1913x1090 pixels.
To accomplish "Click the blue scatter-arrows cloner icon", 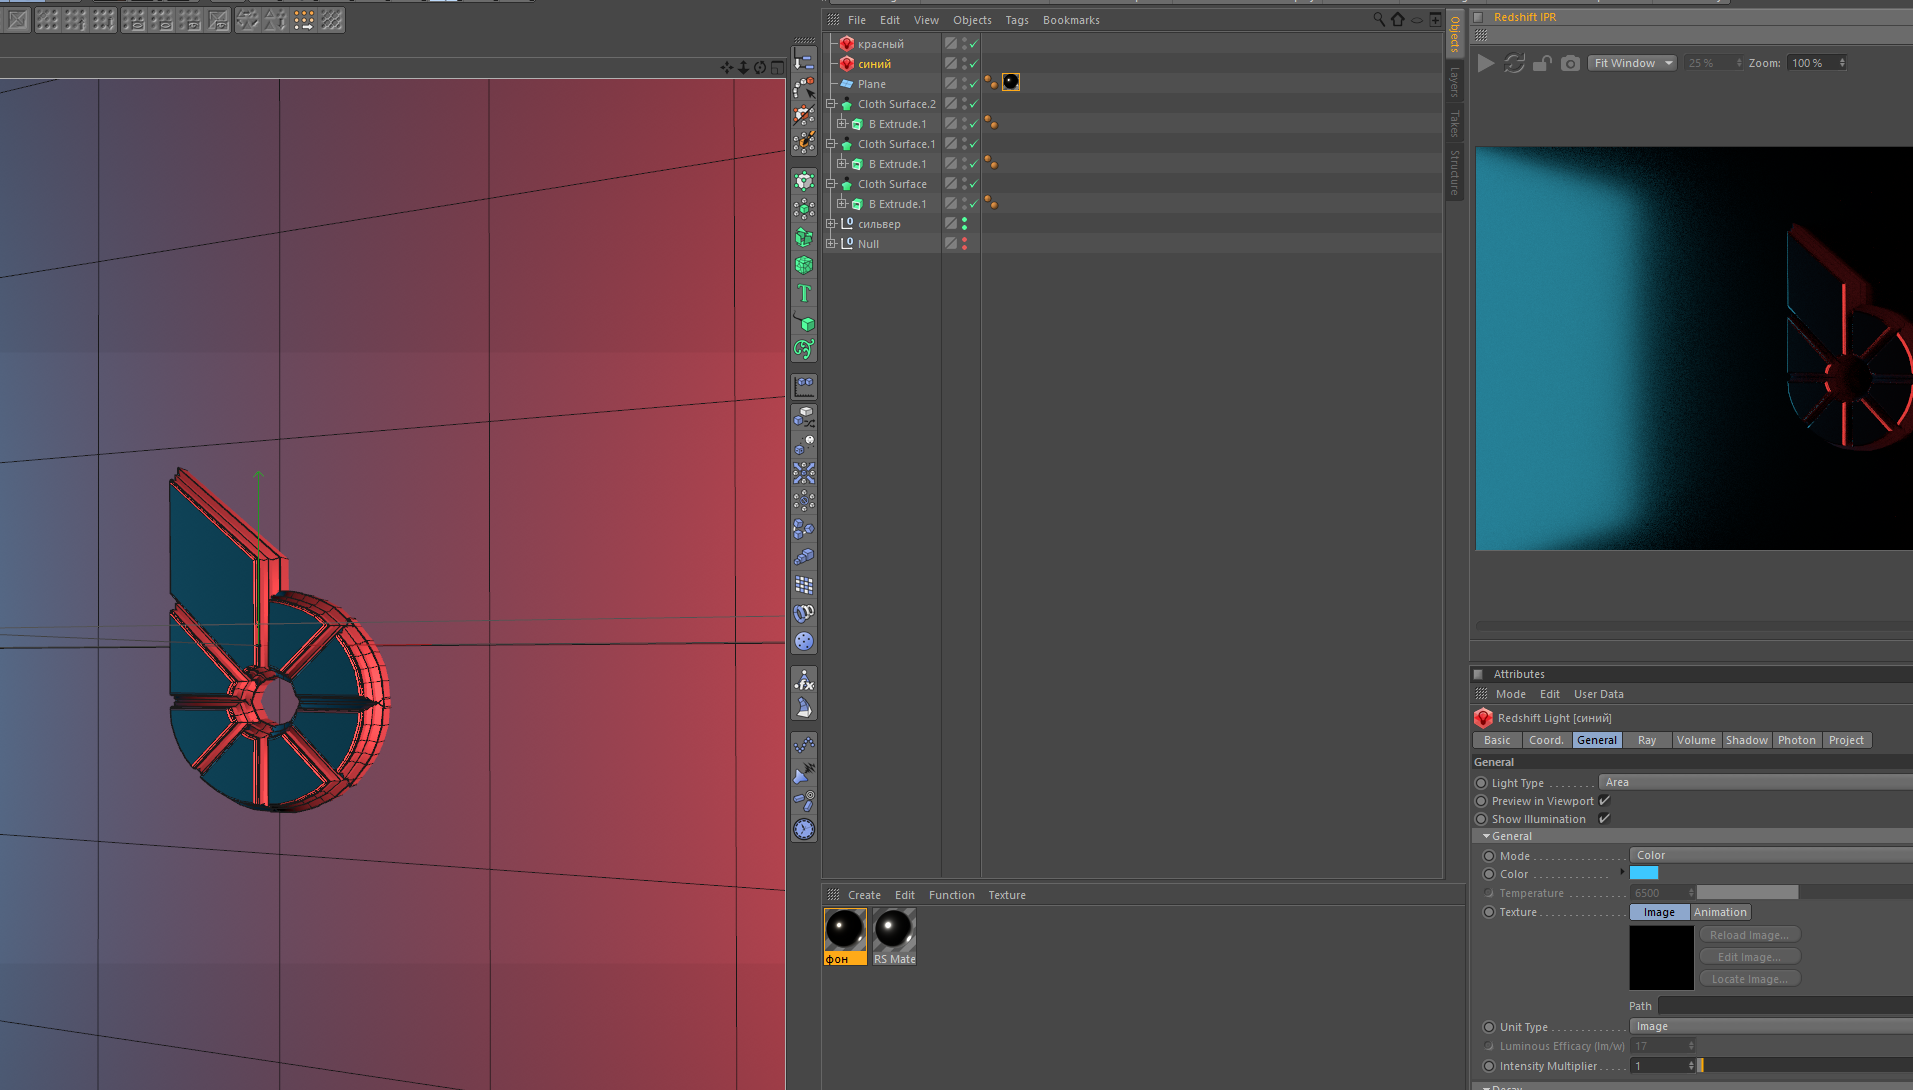I will pyautogui.click(x=804, y=473).
